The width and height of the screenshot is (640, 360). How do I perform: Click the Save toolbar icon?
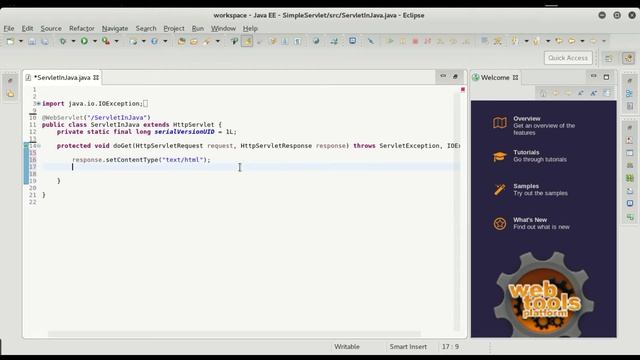pyautogui.click(x=32, y=41)
